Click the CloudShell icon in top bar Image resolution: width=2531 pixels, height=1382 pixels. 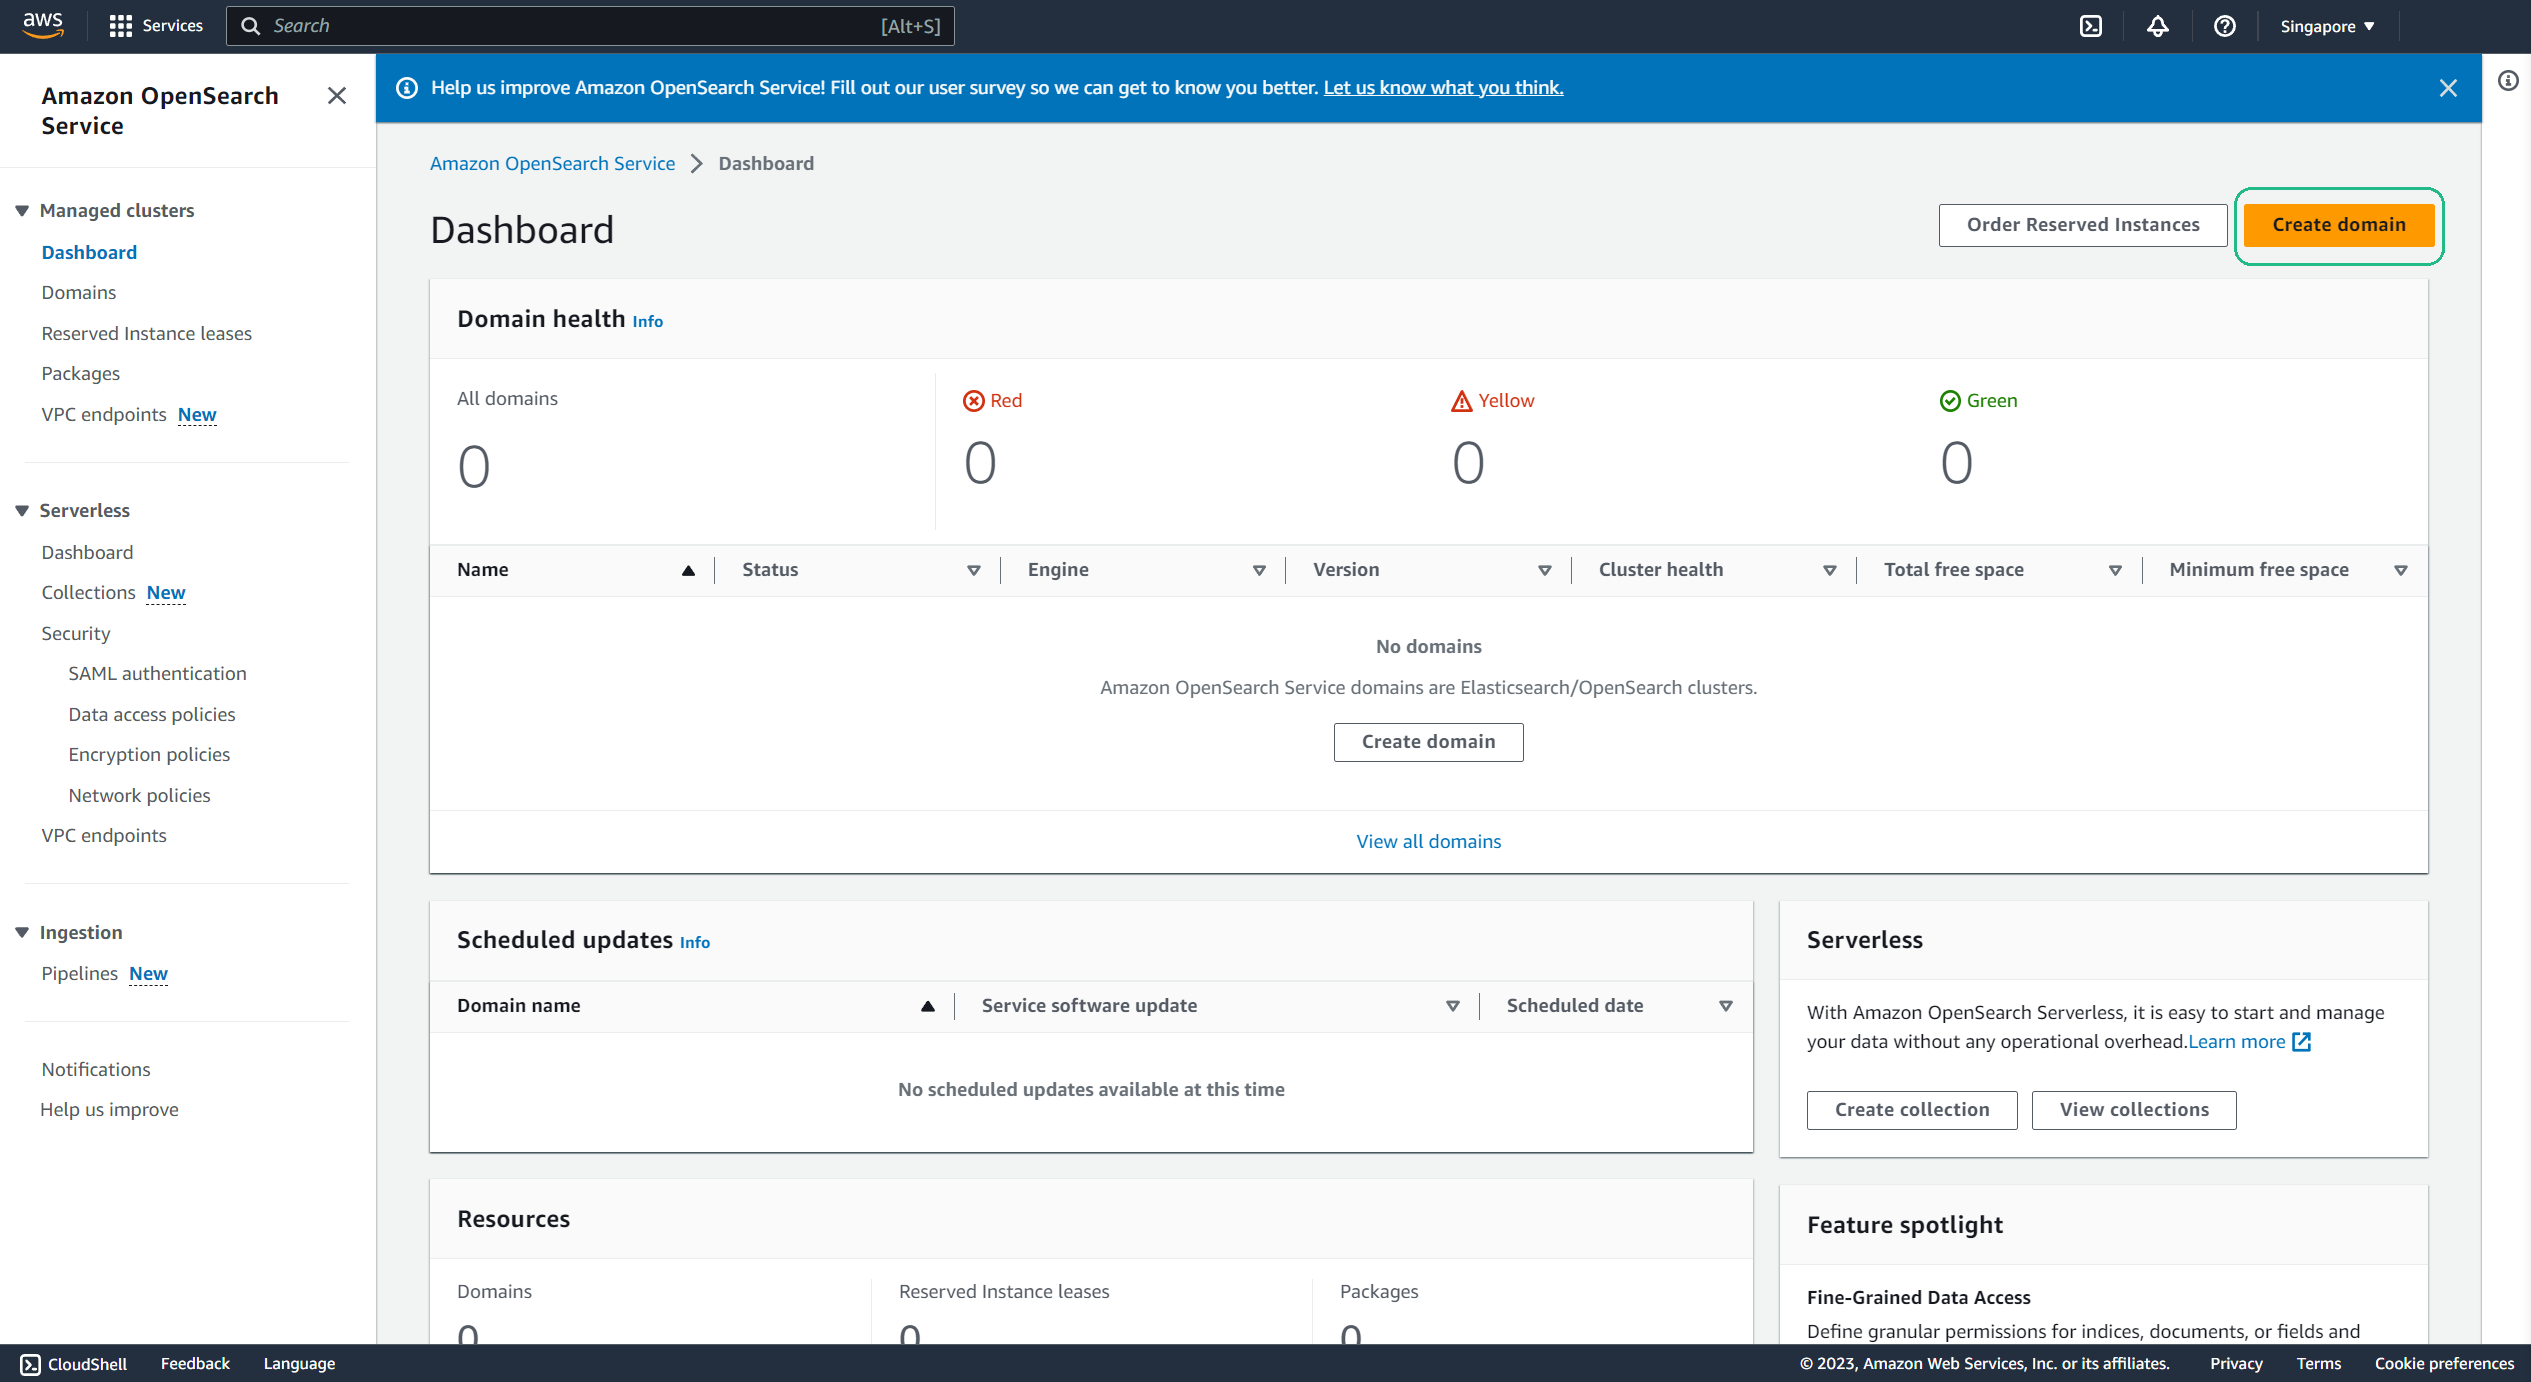2091,26
